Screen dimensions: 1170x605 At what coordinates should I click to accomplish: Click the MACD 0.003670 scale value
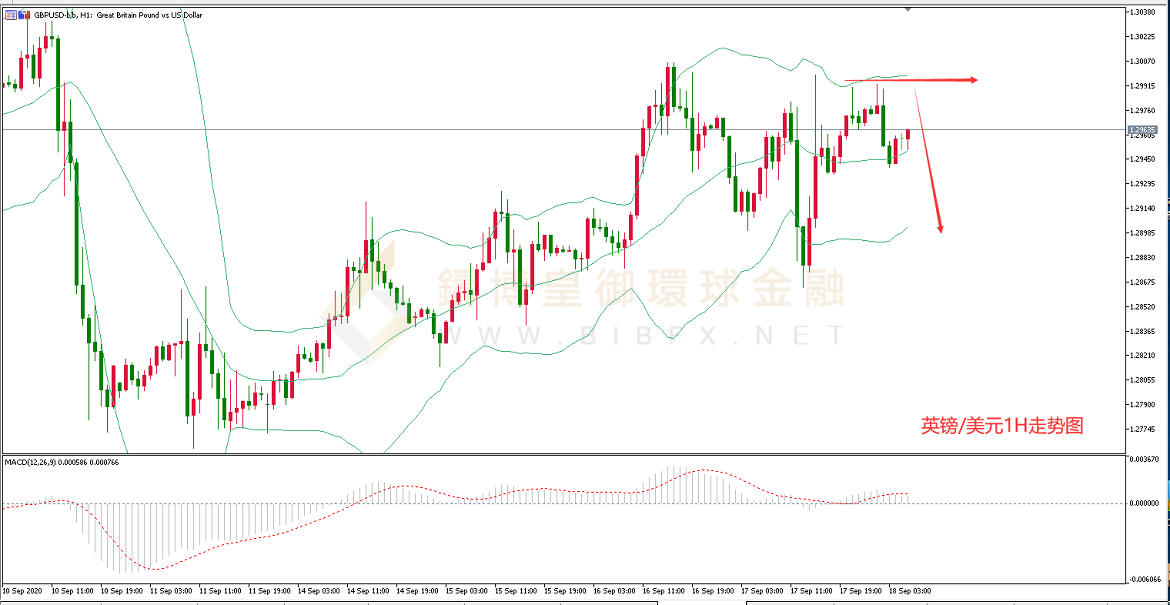coord(1143,460)
